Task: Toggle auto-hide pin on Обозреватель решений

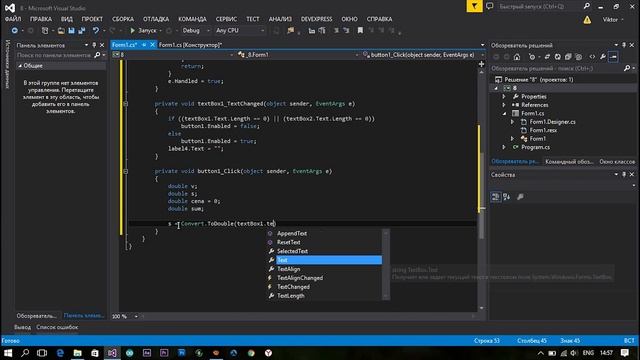Action: click(x=624, y=45)
